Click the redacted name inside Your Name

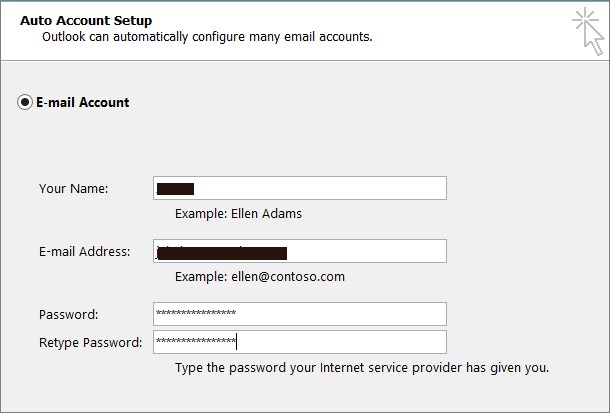175,188
